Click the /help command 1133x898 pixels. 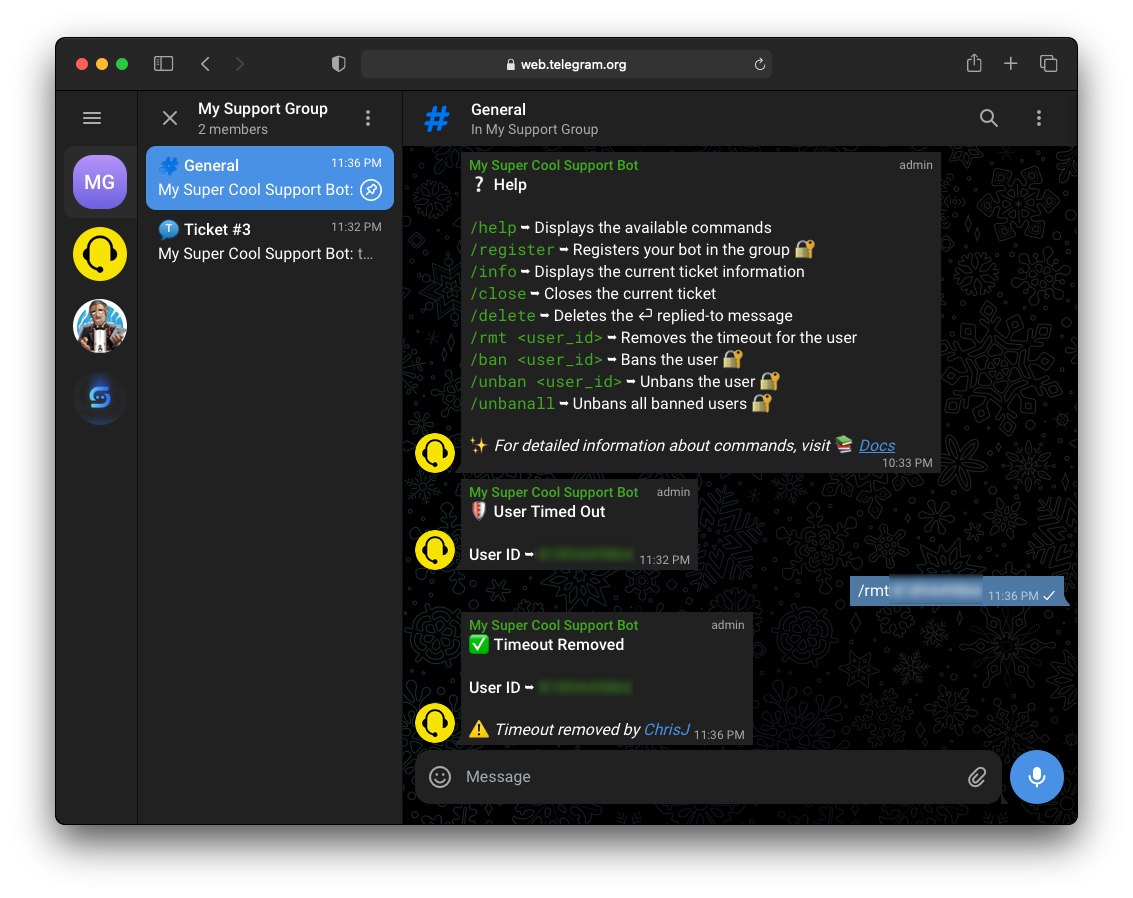[x=493, y=228]
